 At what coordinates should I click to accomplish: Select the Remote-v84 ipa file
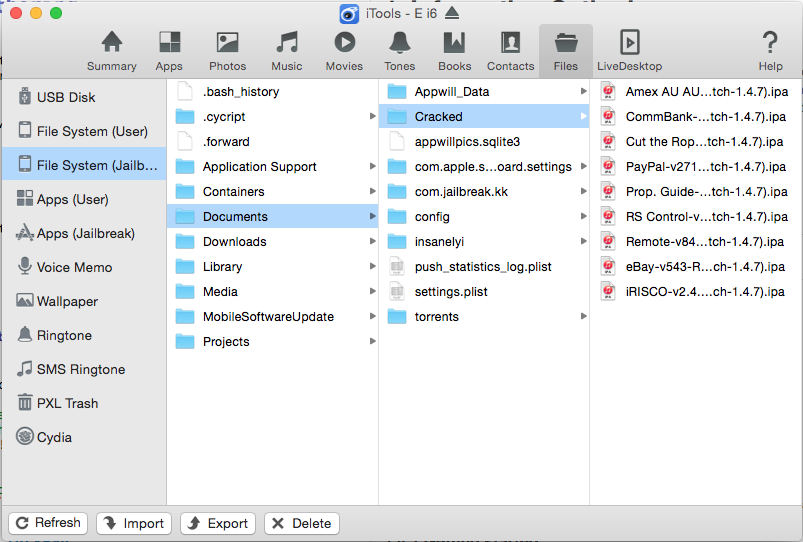click(696, 241)
